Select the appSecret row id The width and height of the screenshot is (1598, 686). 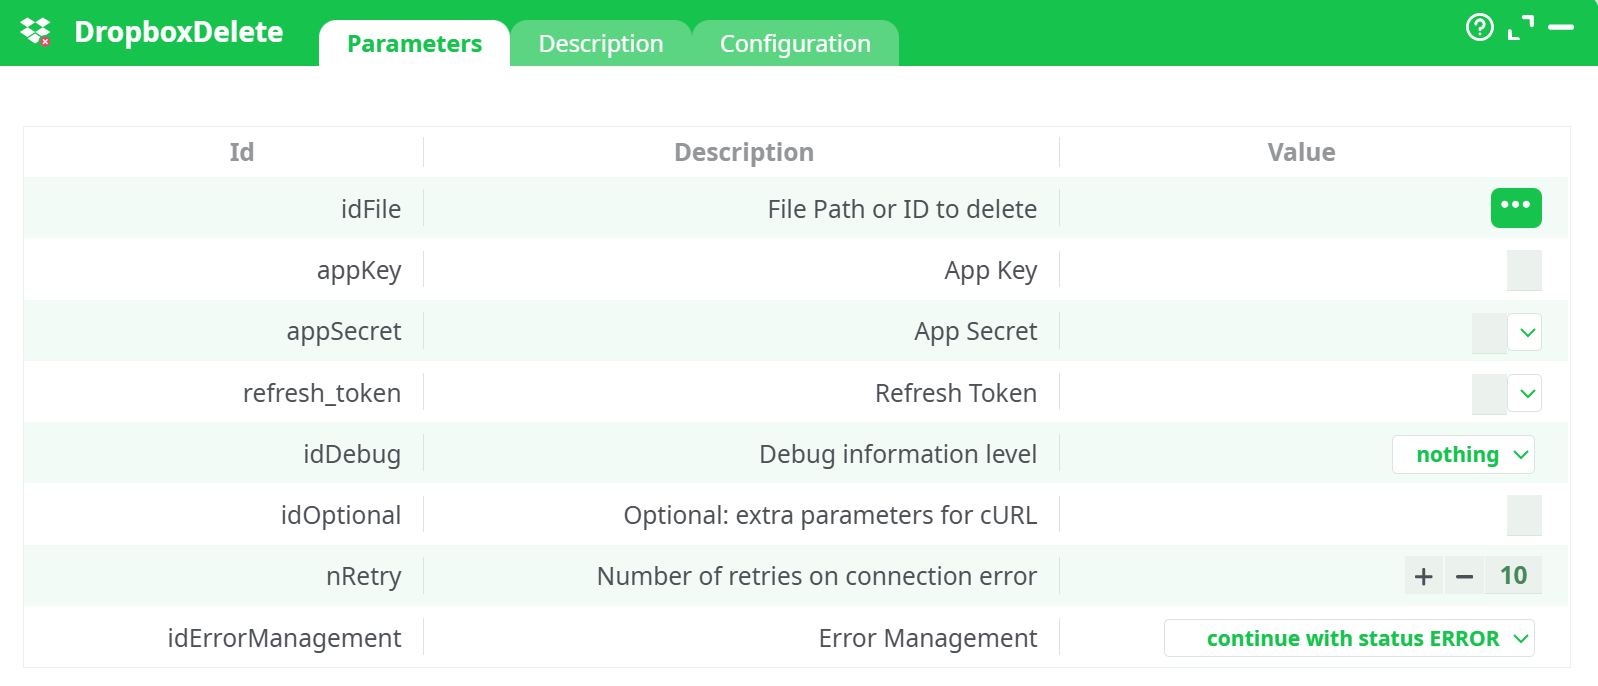point(344,332)
